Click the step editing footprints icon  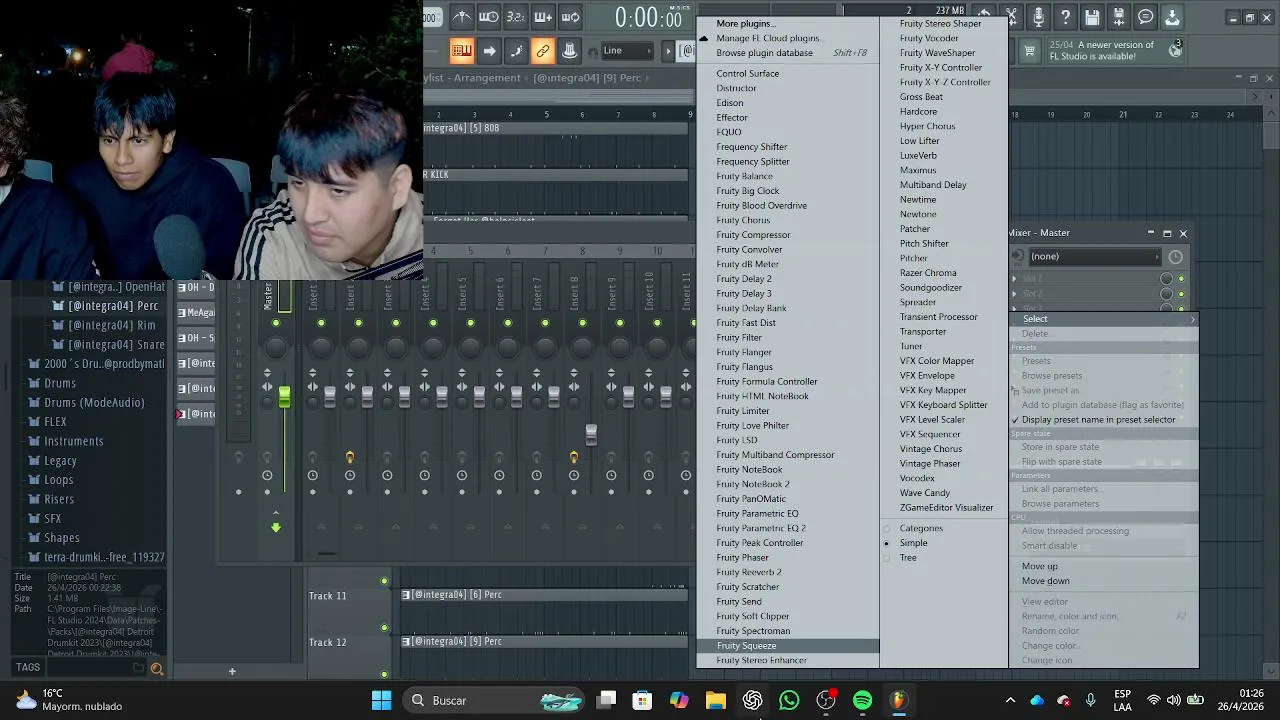516,51
